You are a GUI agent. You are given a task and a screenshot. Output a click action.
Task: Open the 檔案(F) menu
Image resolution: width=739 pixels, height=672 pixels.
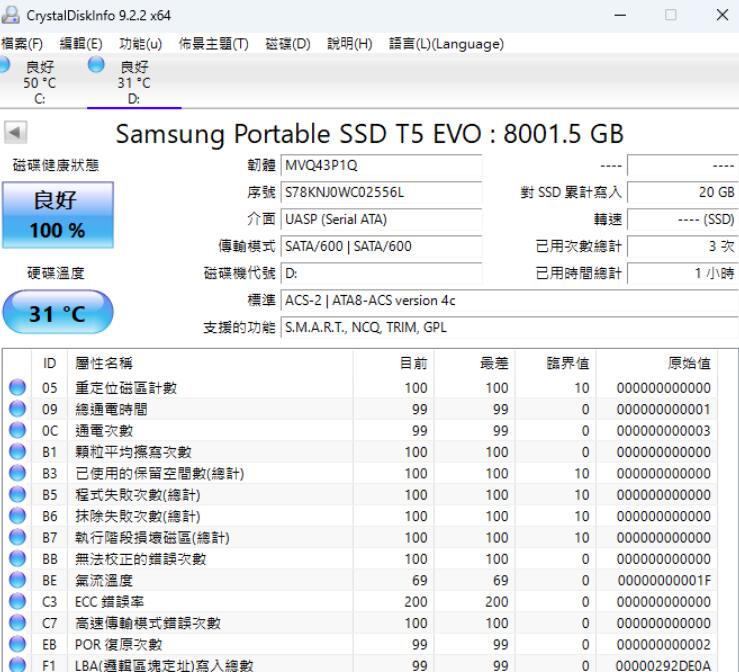pos(22,44)
